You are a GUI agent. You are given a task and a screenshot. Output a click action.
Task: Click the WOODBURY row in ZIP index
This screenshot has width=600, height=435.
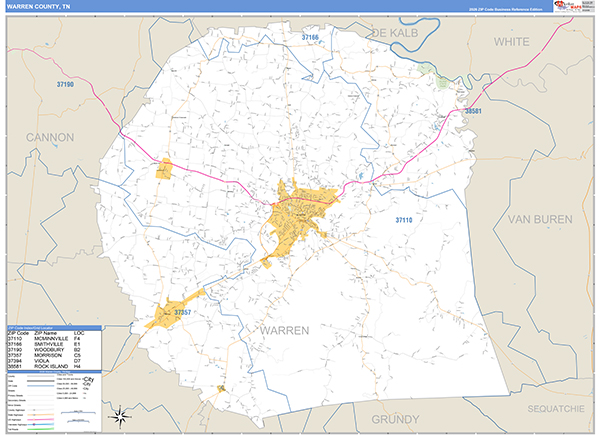tap(45, 350)
